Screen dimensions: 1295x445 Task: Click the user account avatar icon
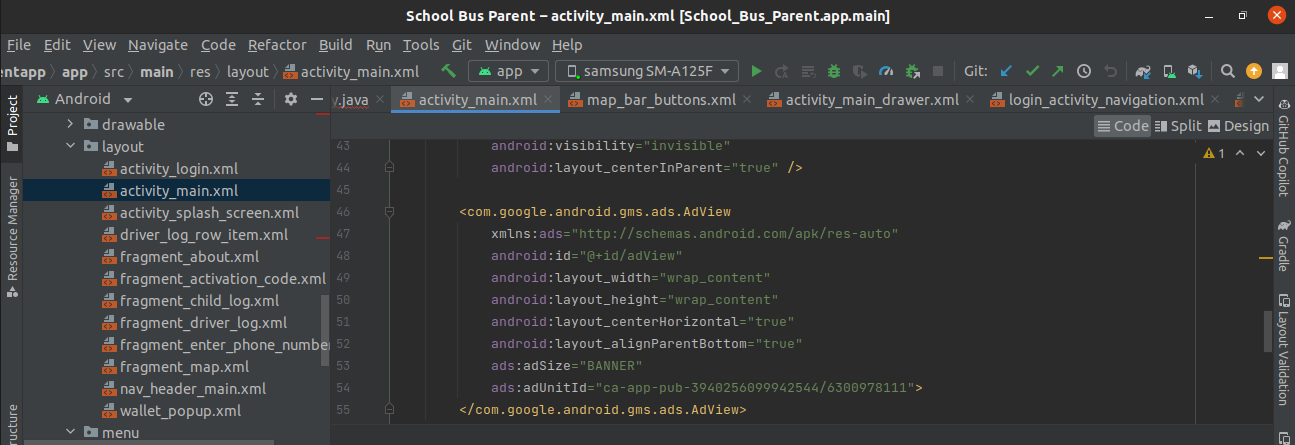point(1280,71)
